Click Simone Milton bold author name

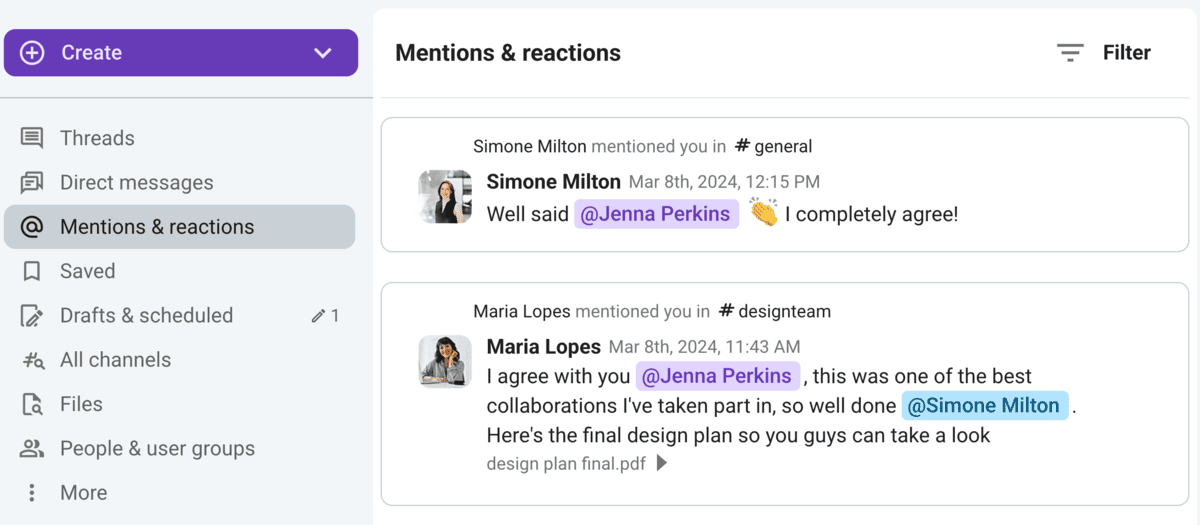click(x=553, y=182)
